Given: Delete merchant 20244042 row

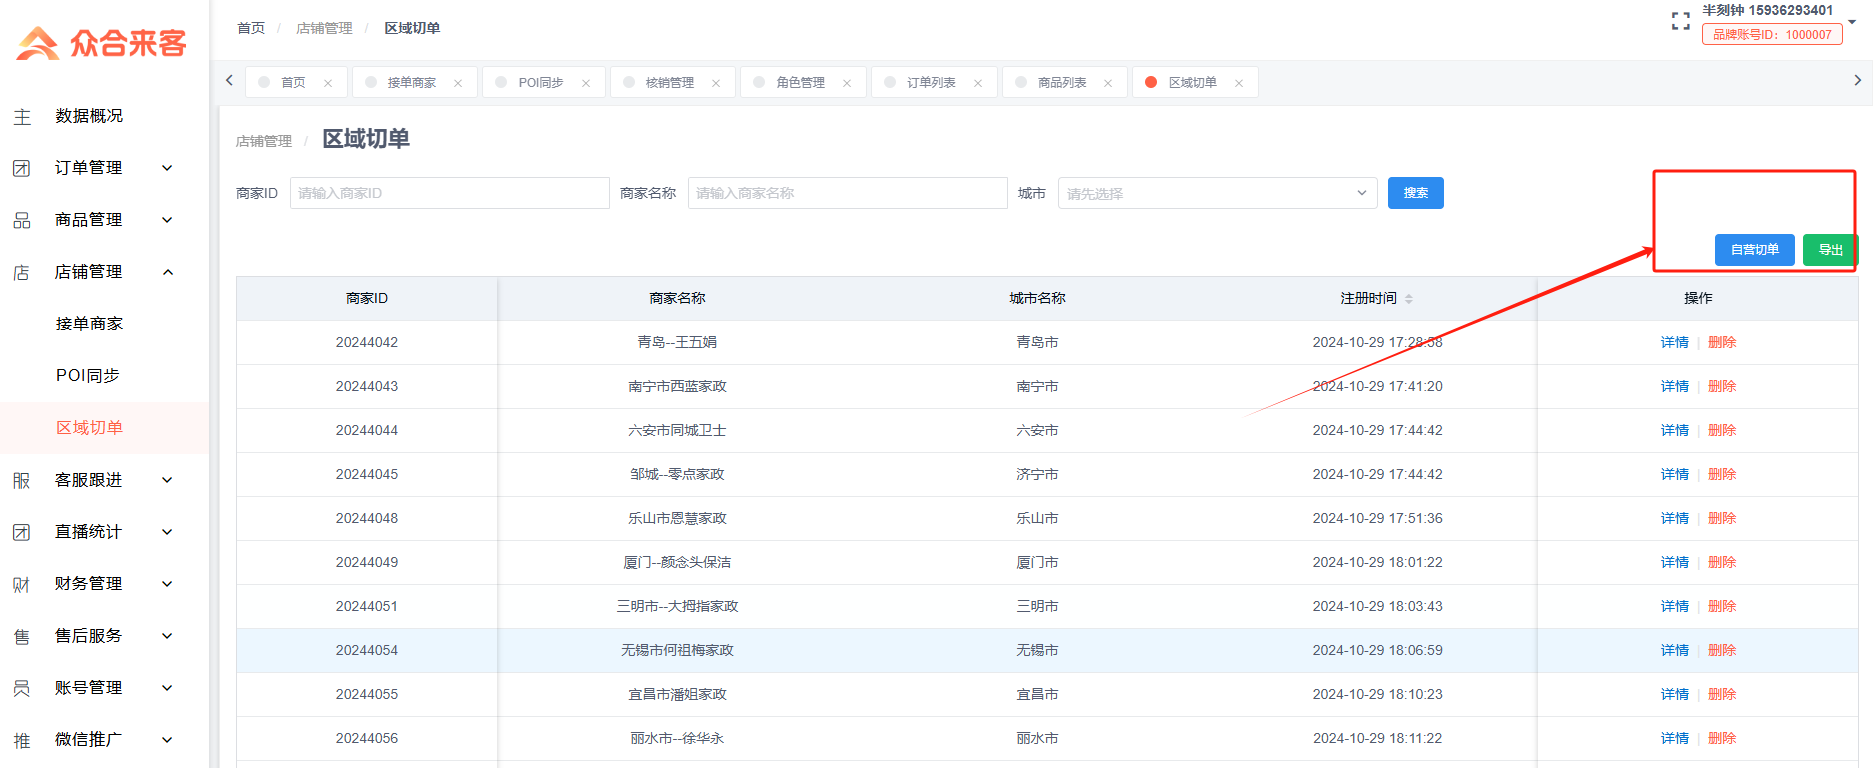Looking at the screenshot, I should point(1722,342).
